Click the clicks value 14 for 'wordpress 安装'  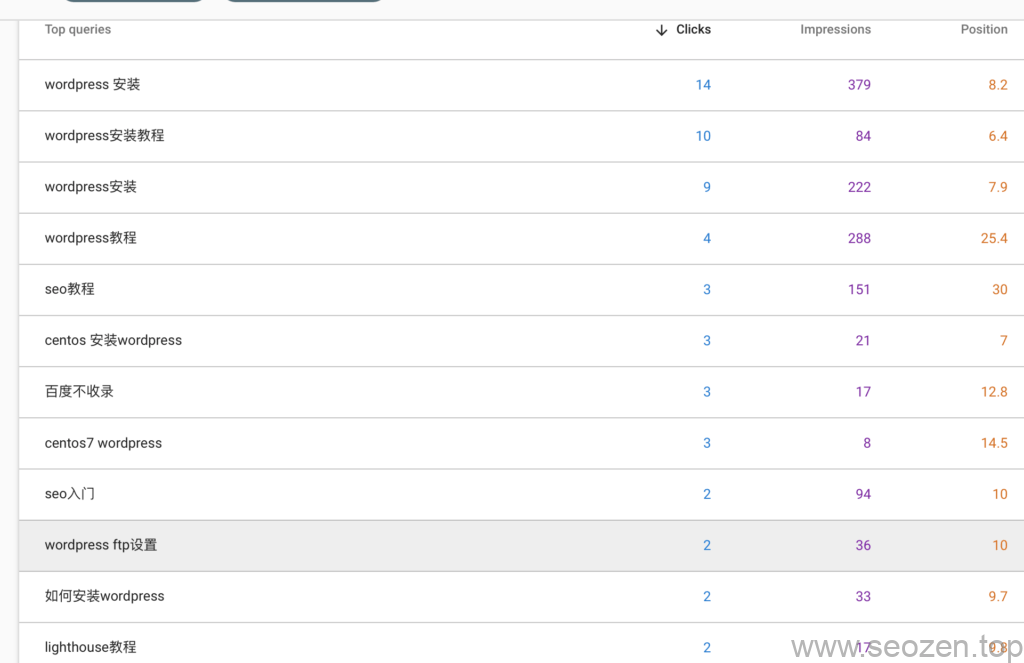(x=703, y=85)
